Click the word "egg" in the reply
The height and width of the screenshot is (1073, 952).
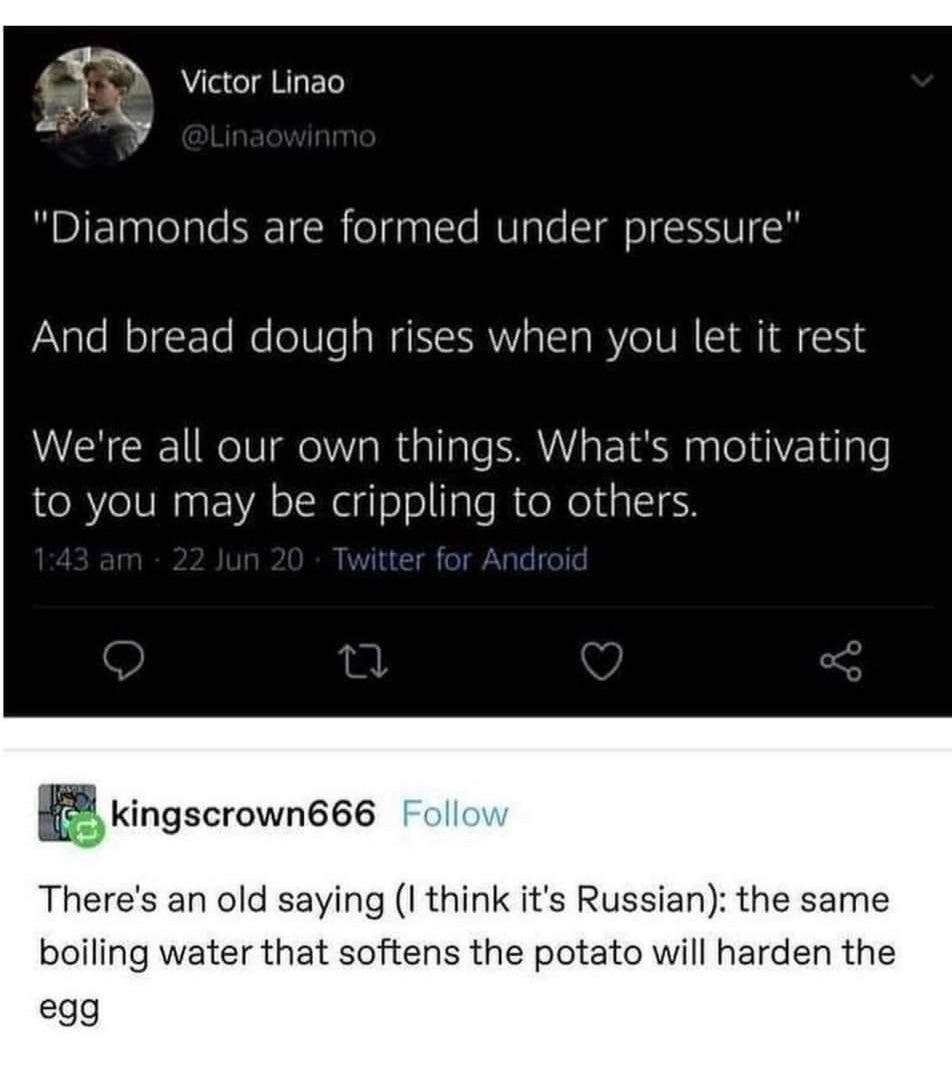69,1008
